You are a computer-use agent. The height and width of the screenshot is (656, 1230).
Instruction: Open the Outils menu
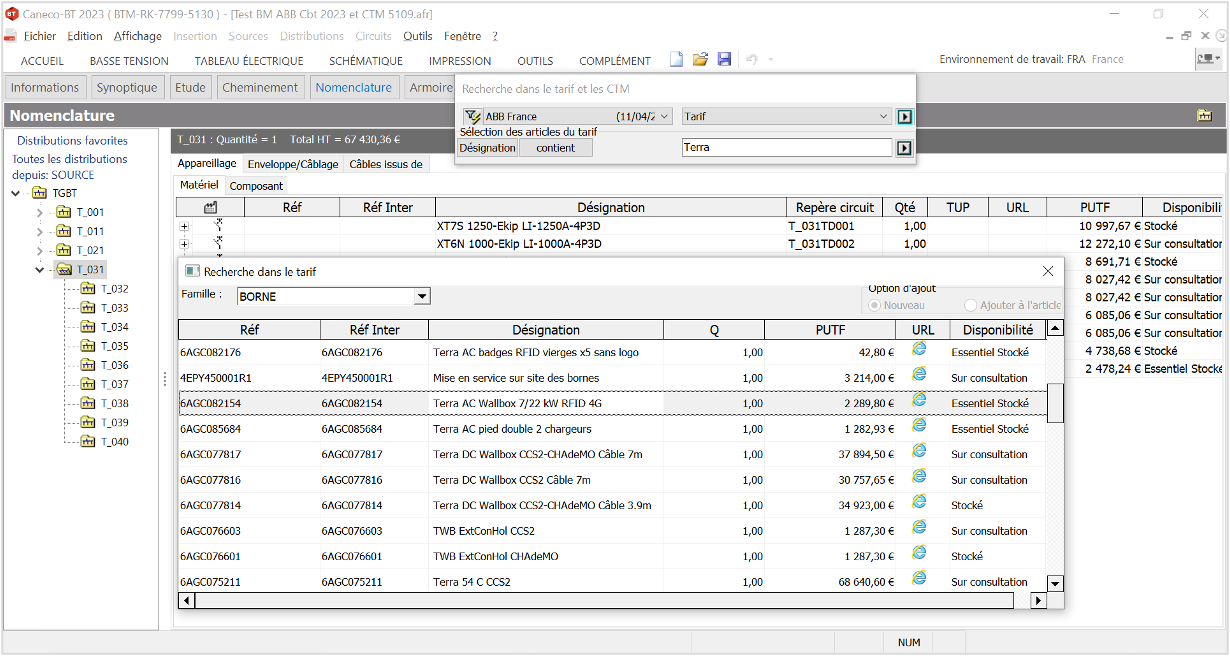(x=418, y=36)
